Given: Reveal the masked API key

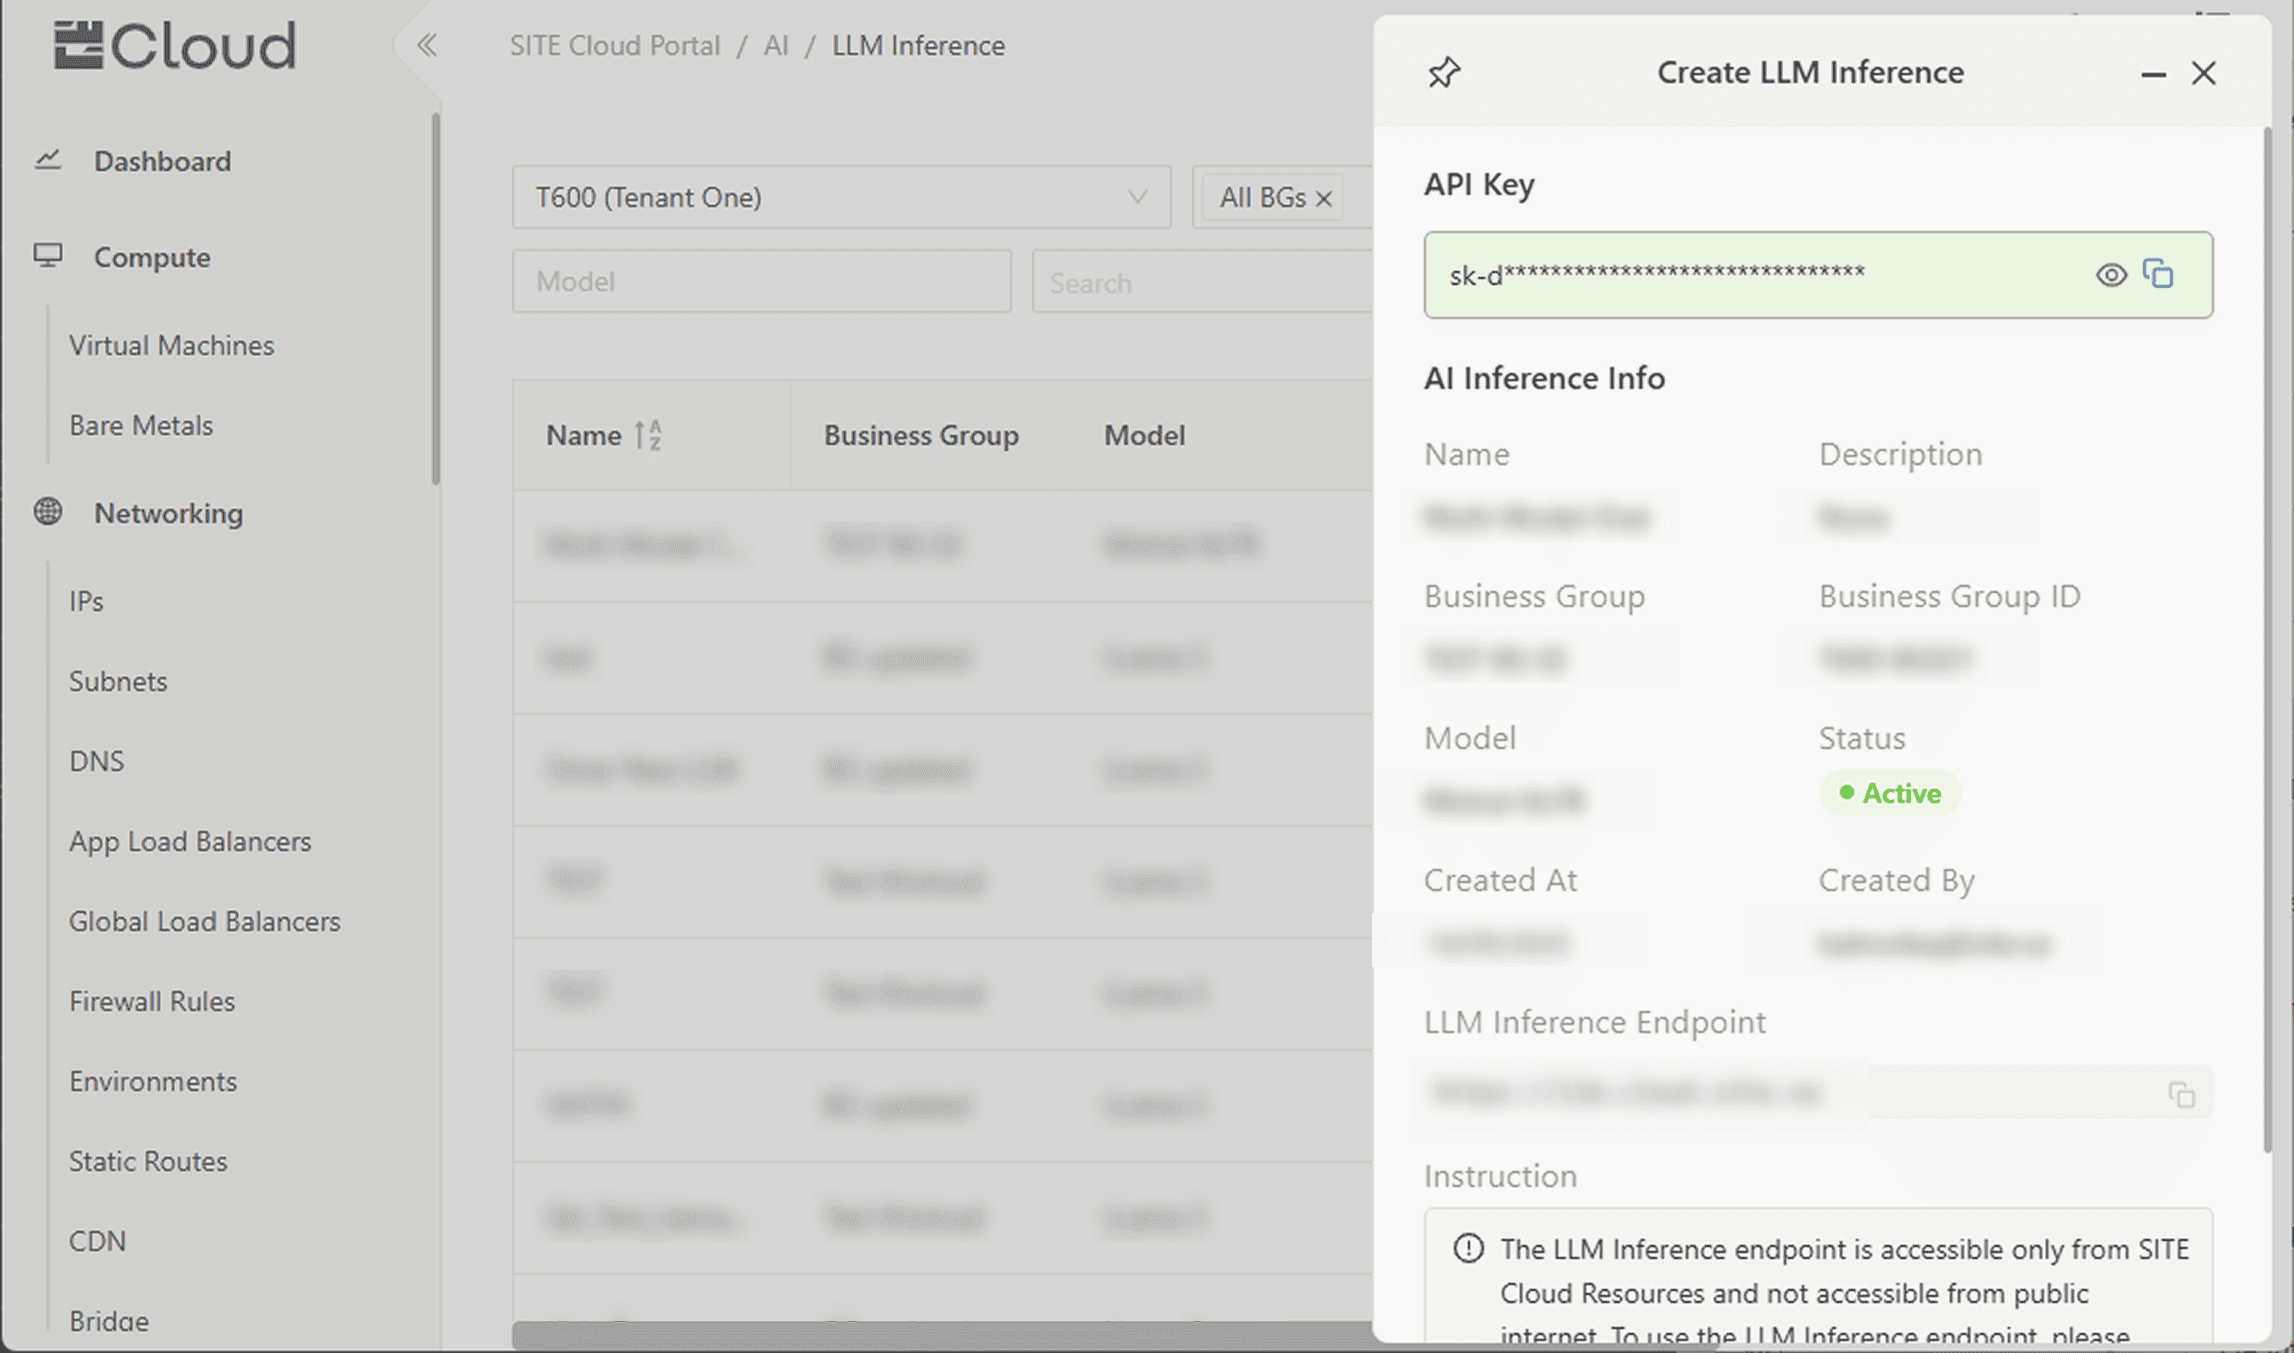Looking at the screenshot, I should 2110,275.
